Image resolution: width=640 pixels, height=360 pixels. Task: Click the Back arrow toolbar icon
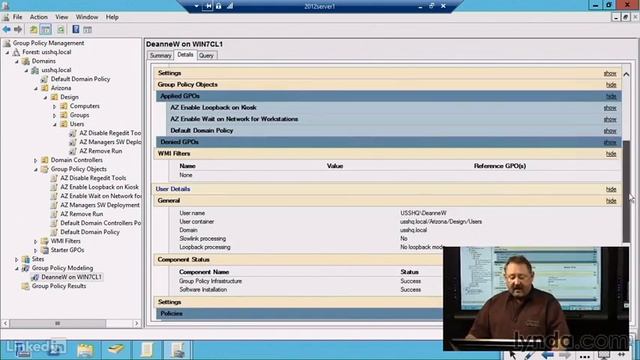tap(7, 29)
